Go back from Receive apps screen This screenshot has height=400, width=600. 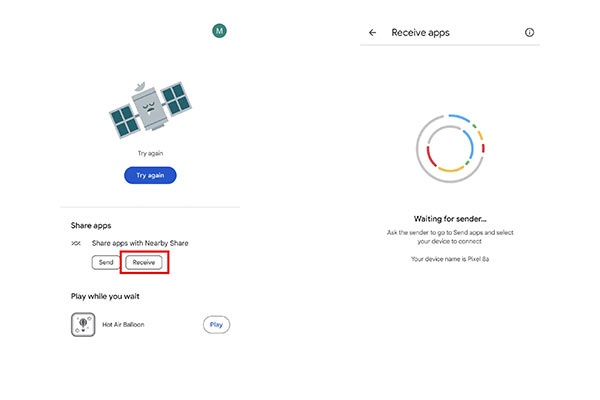pyautogui.click(x=373, y=33)
